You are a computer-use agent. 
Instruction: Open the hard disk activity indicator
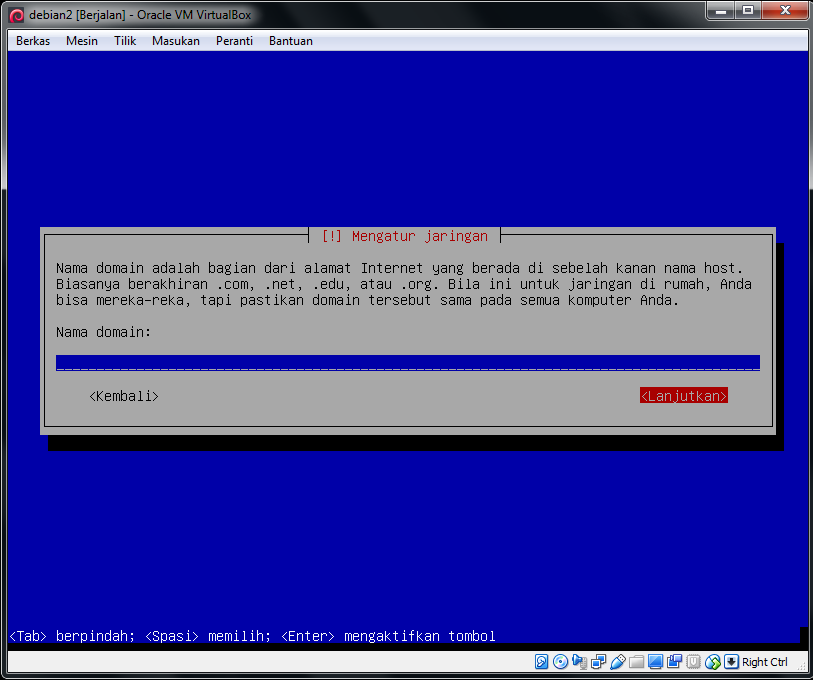pos(541,662)
